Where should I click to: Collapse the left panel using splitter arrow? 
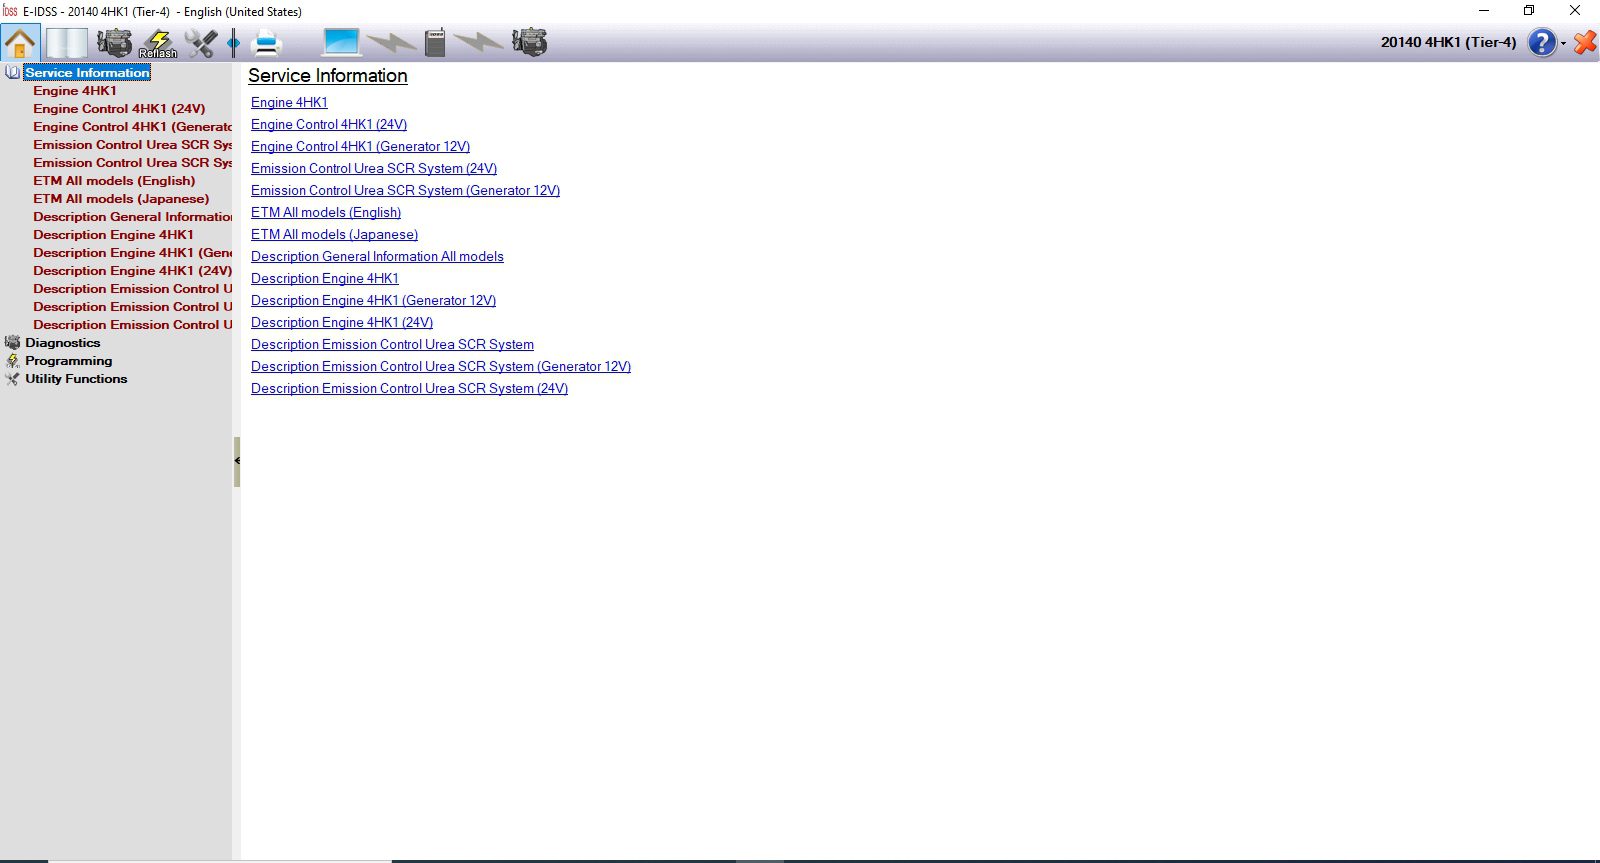click(x=237, y=461)
